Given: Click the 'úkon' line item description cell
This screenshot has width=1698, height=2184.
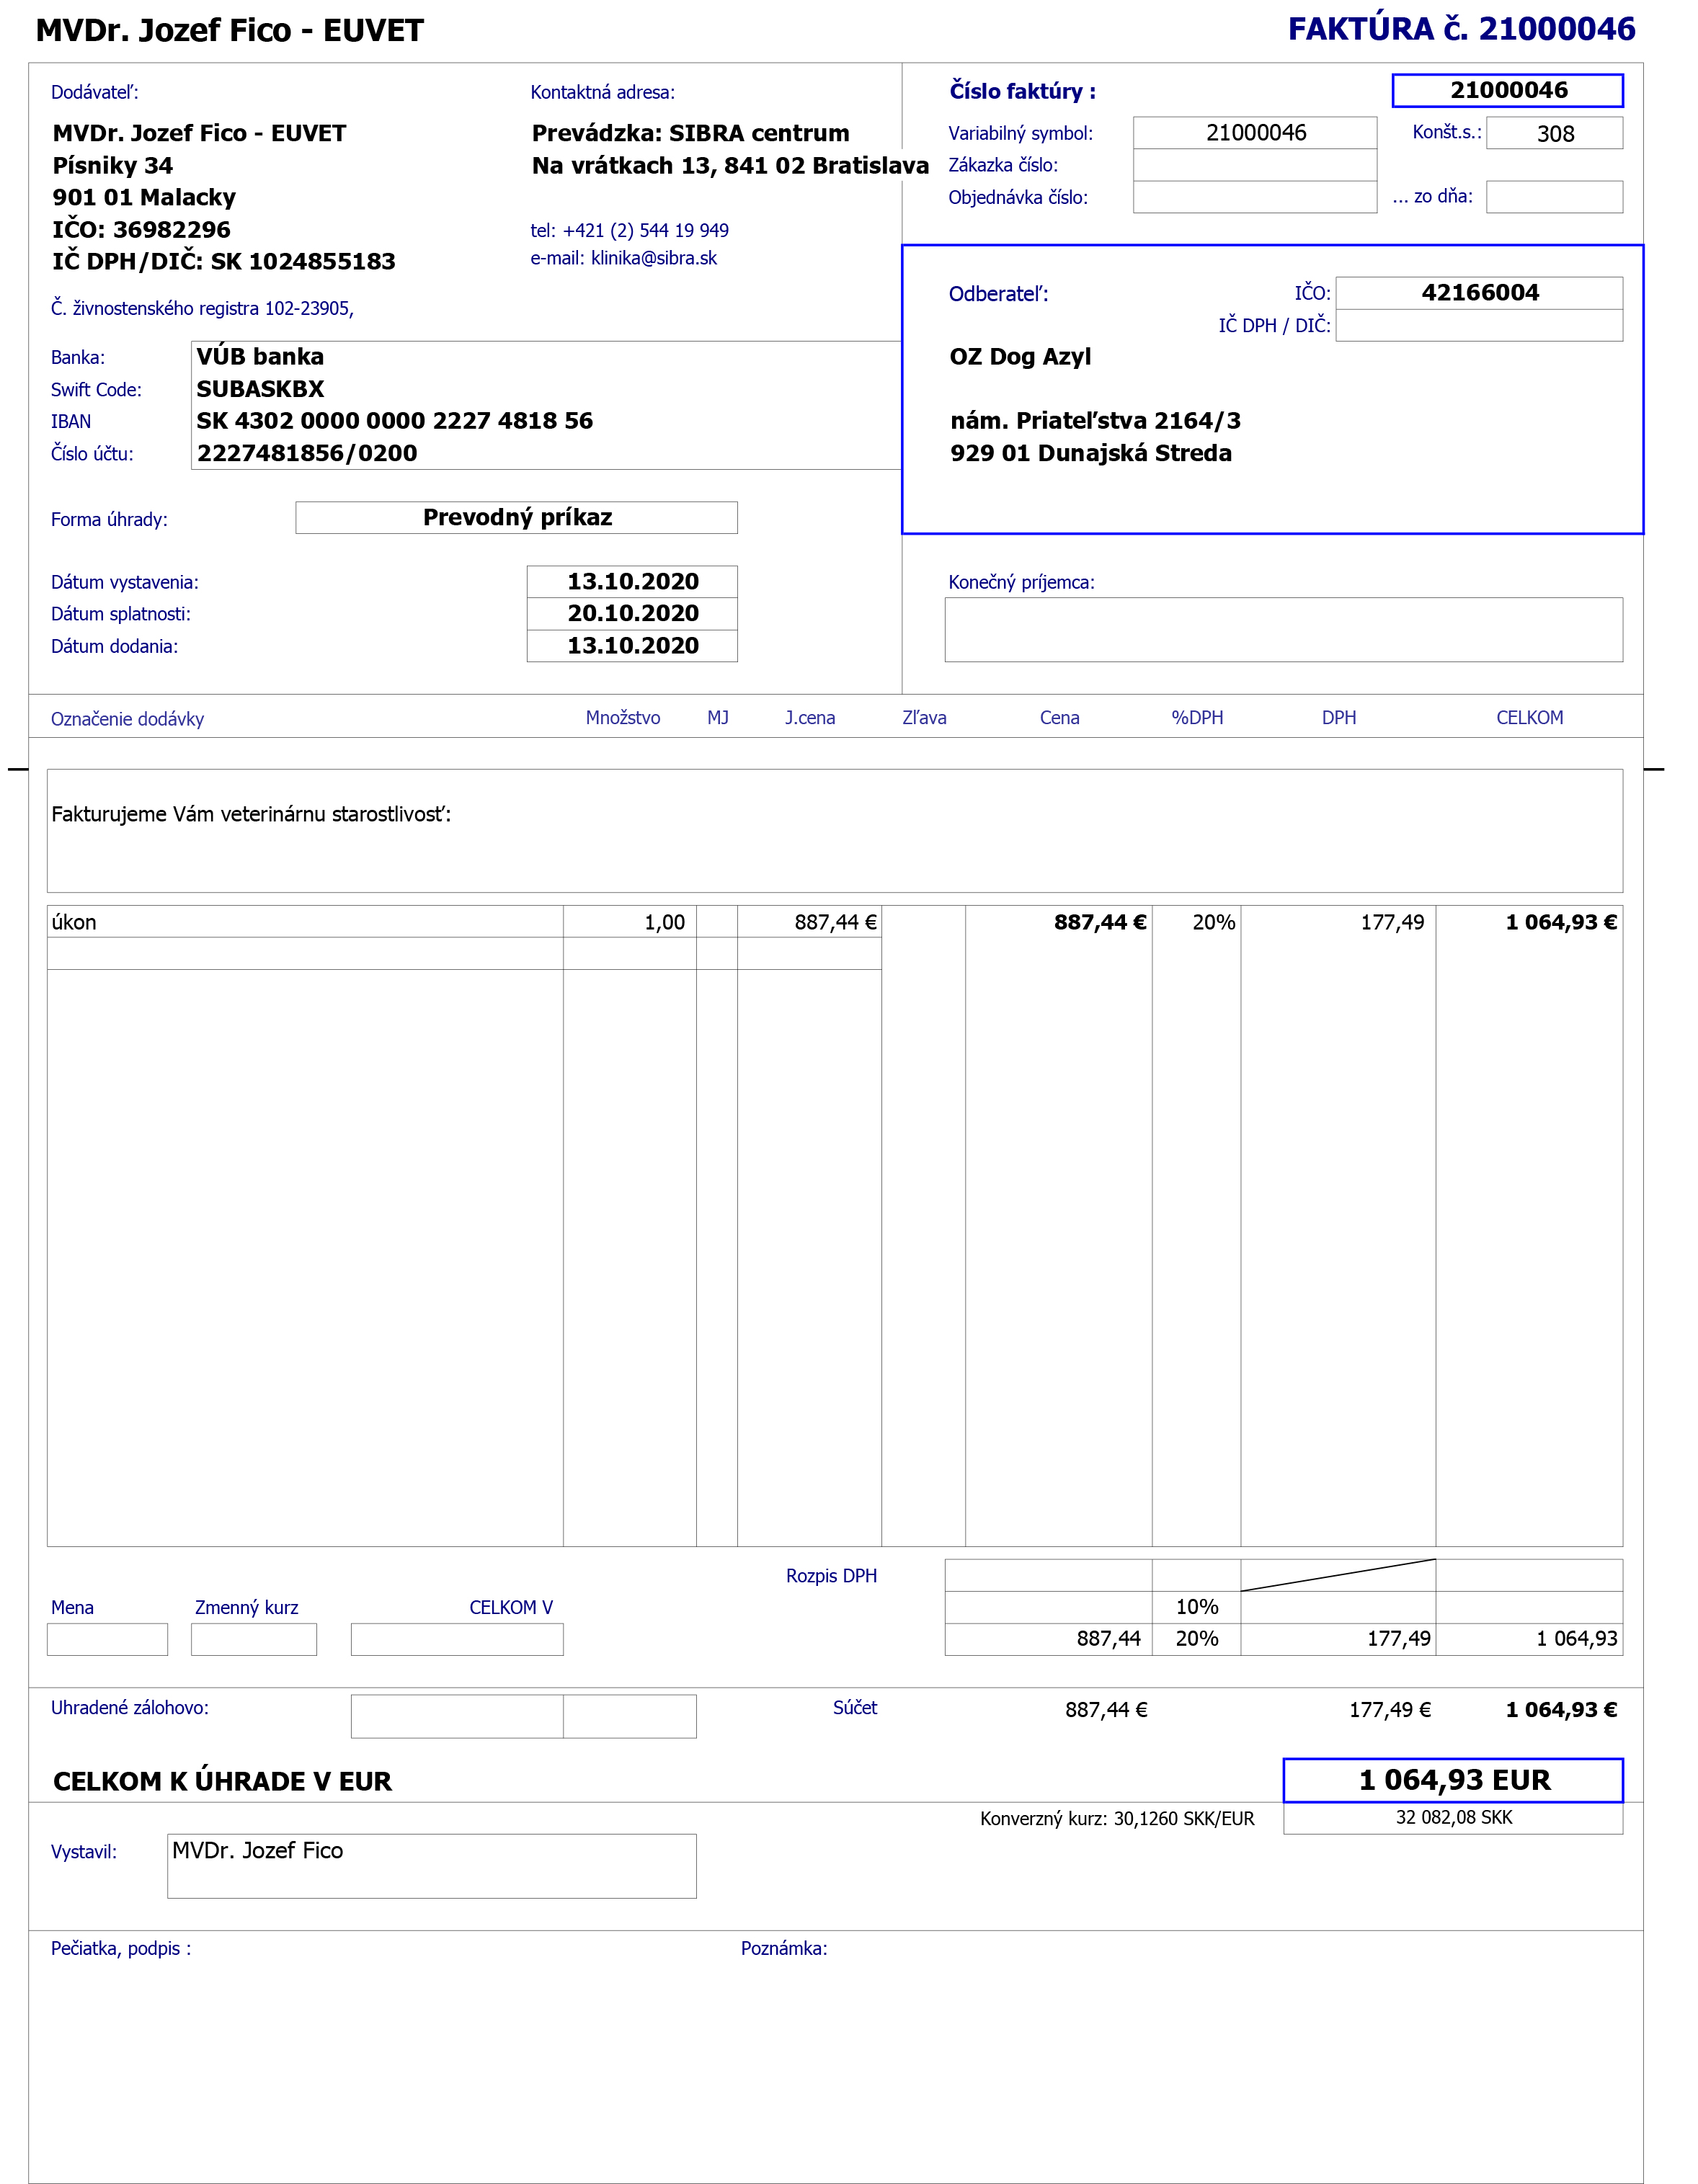Looking at the screenshot, I should (304, 921).
